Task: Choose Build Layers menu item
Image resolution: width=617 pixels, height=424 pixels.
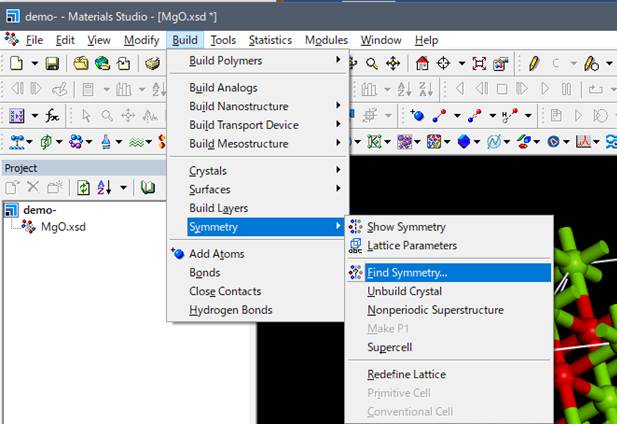Action: (257, 208)
